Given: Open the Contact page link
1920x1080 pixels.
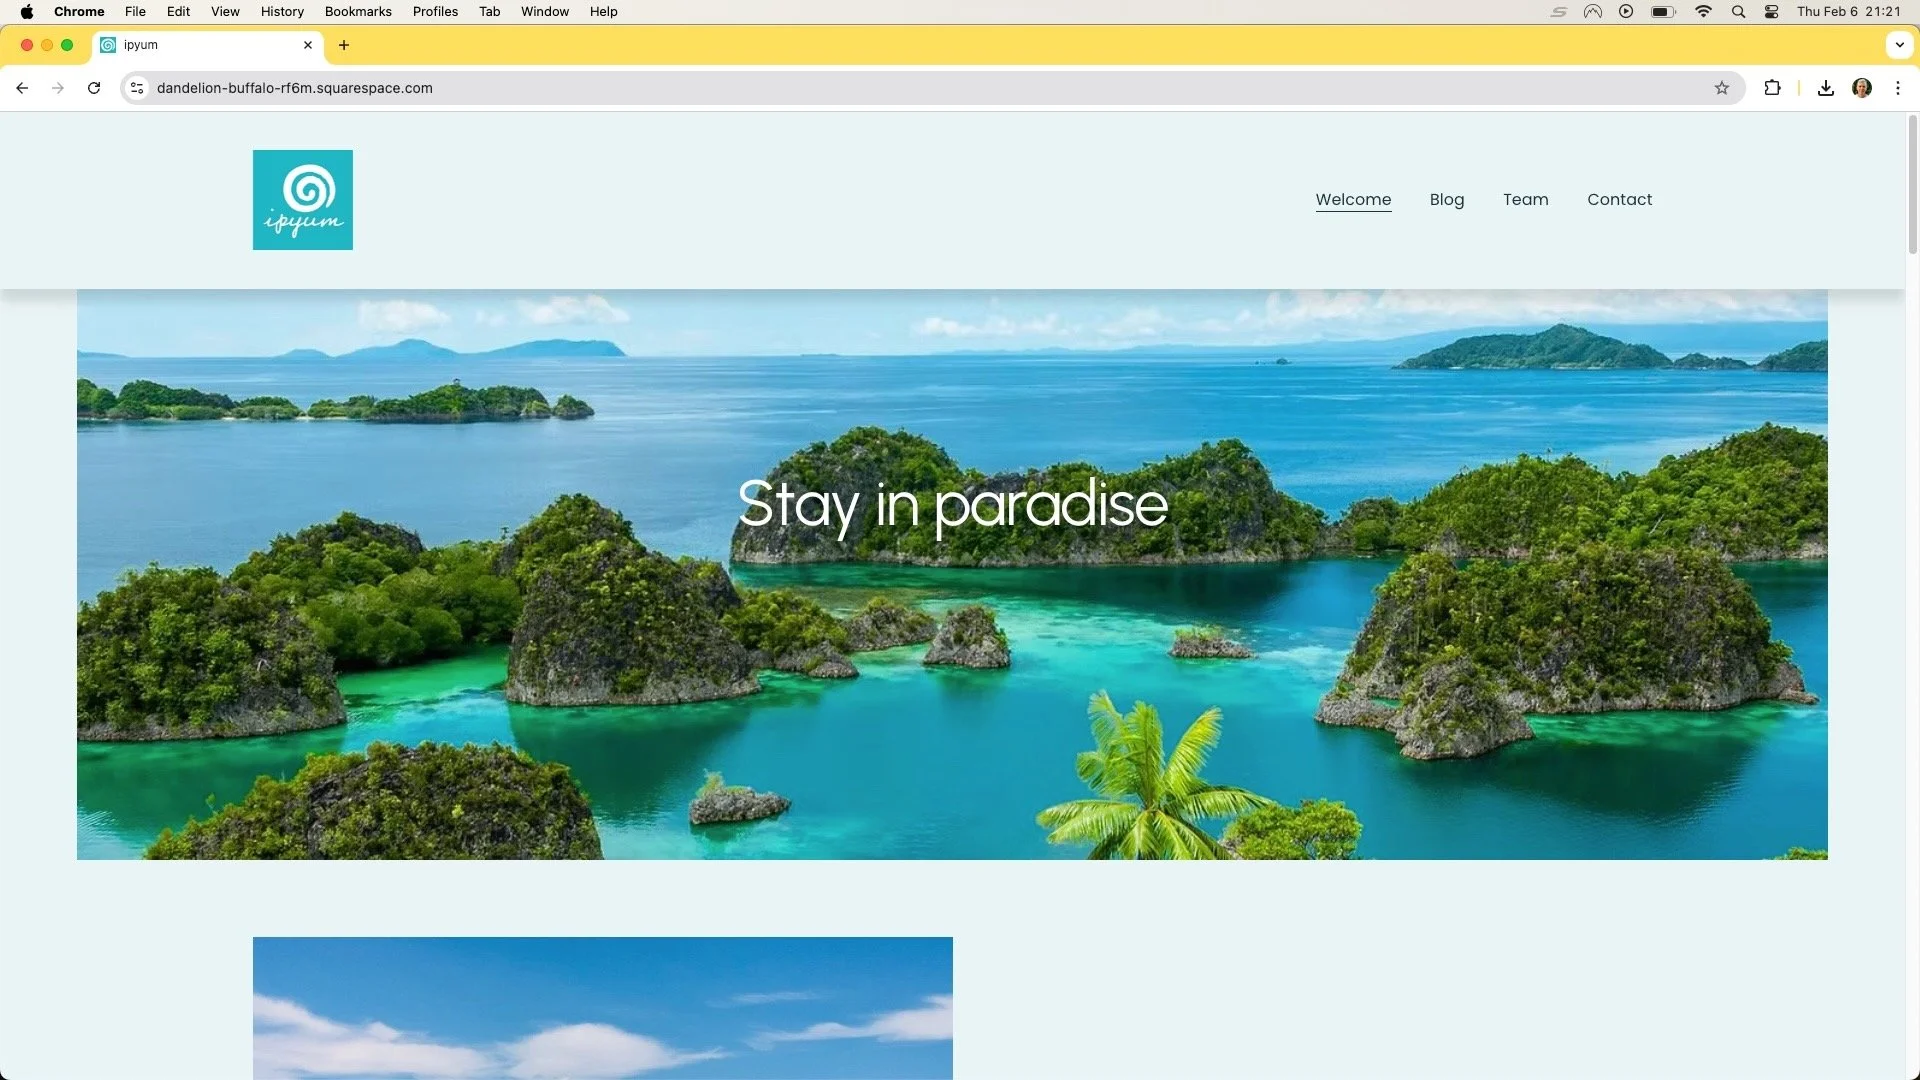Looking at the screenshot, I should tap(1619, 199).
